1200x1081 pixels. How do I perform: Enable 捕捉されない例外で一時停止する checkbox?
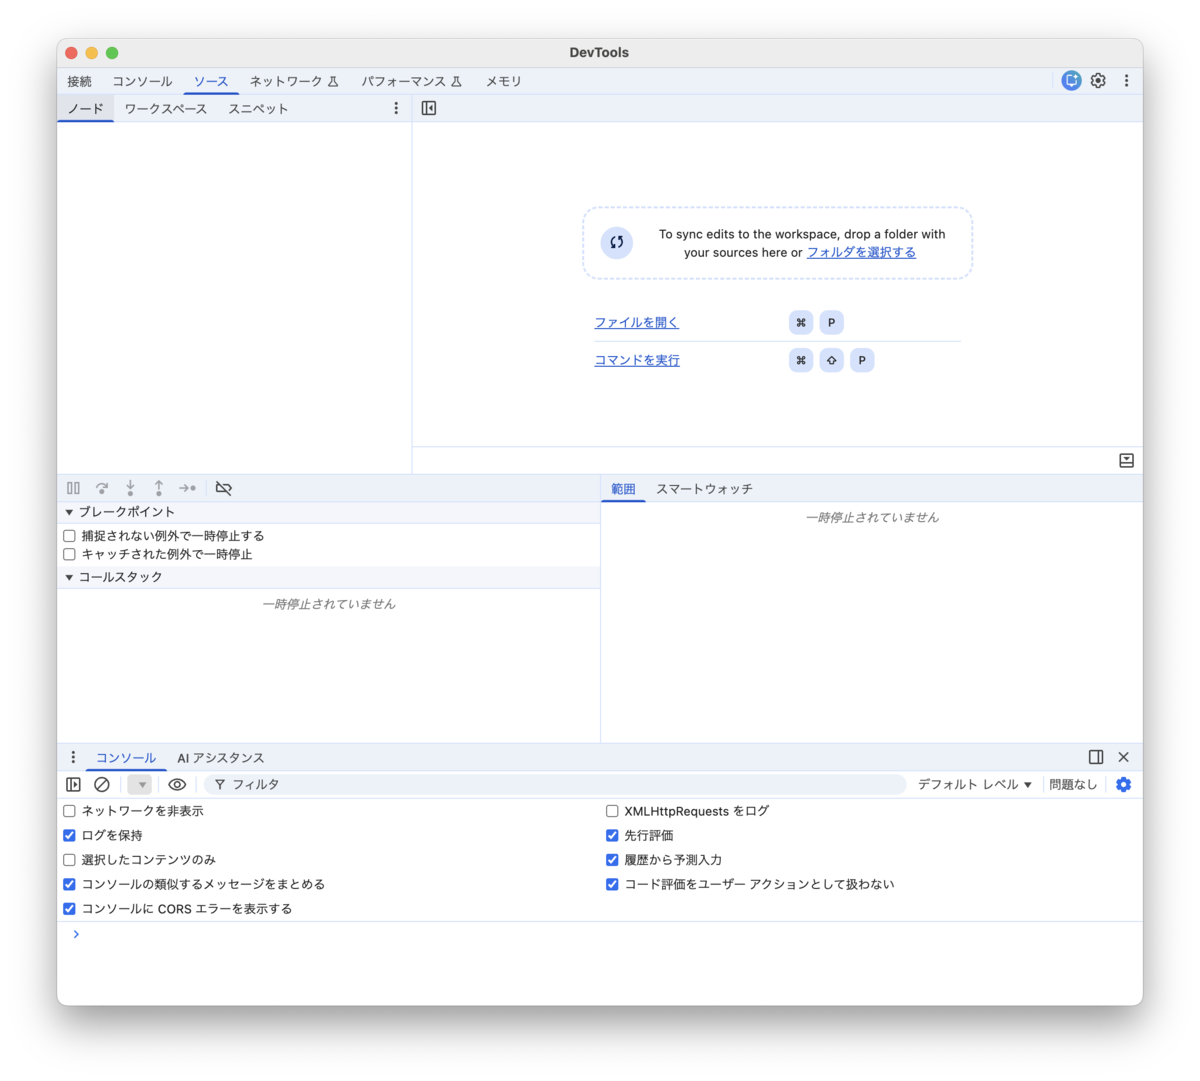click(x=69, y=536)
